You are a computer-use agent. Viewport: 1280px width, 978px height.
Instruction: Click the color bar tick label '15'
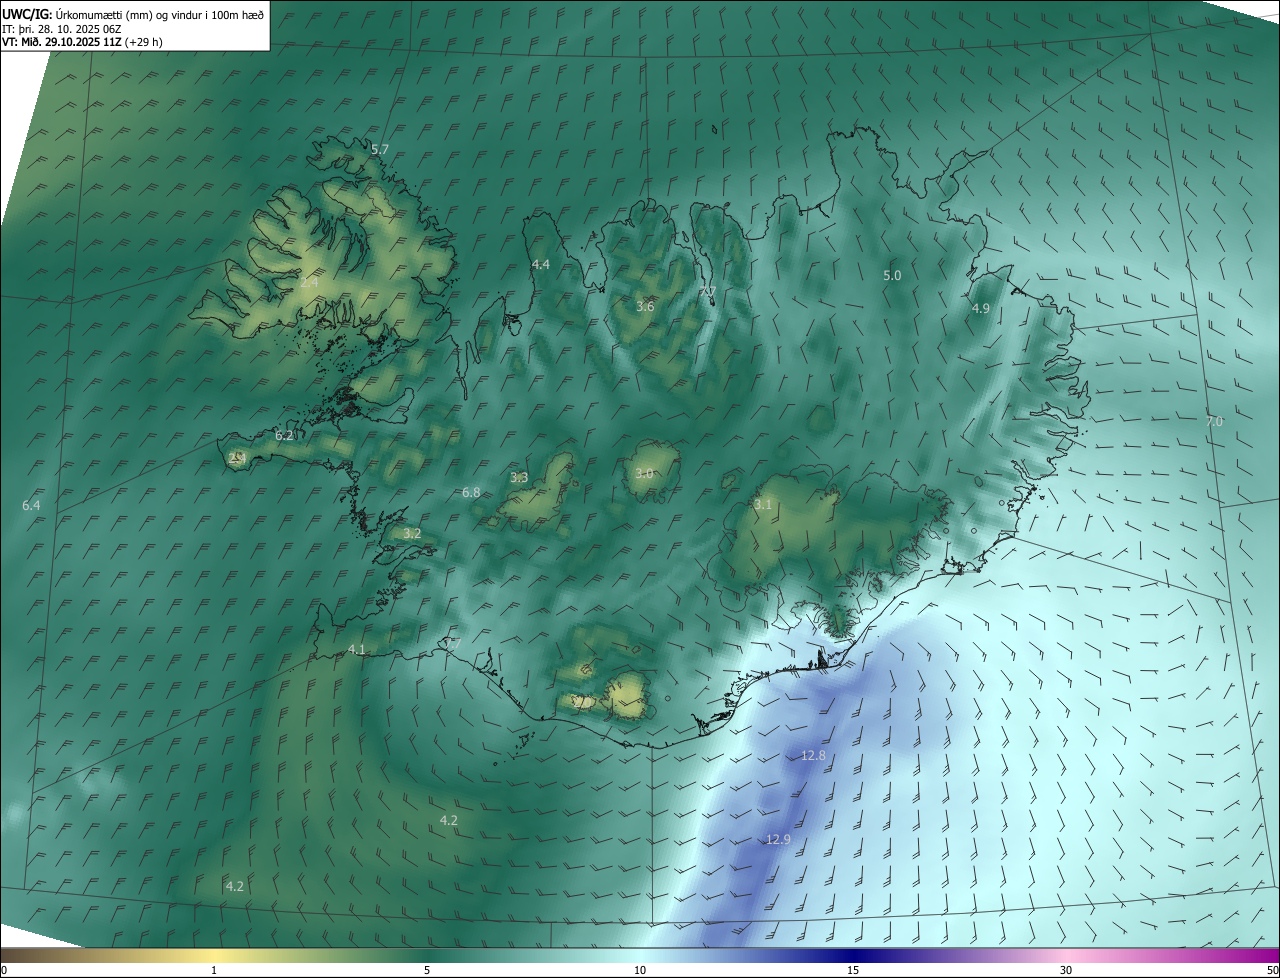pyautogui.click(x=853, y=970)
